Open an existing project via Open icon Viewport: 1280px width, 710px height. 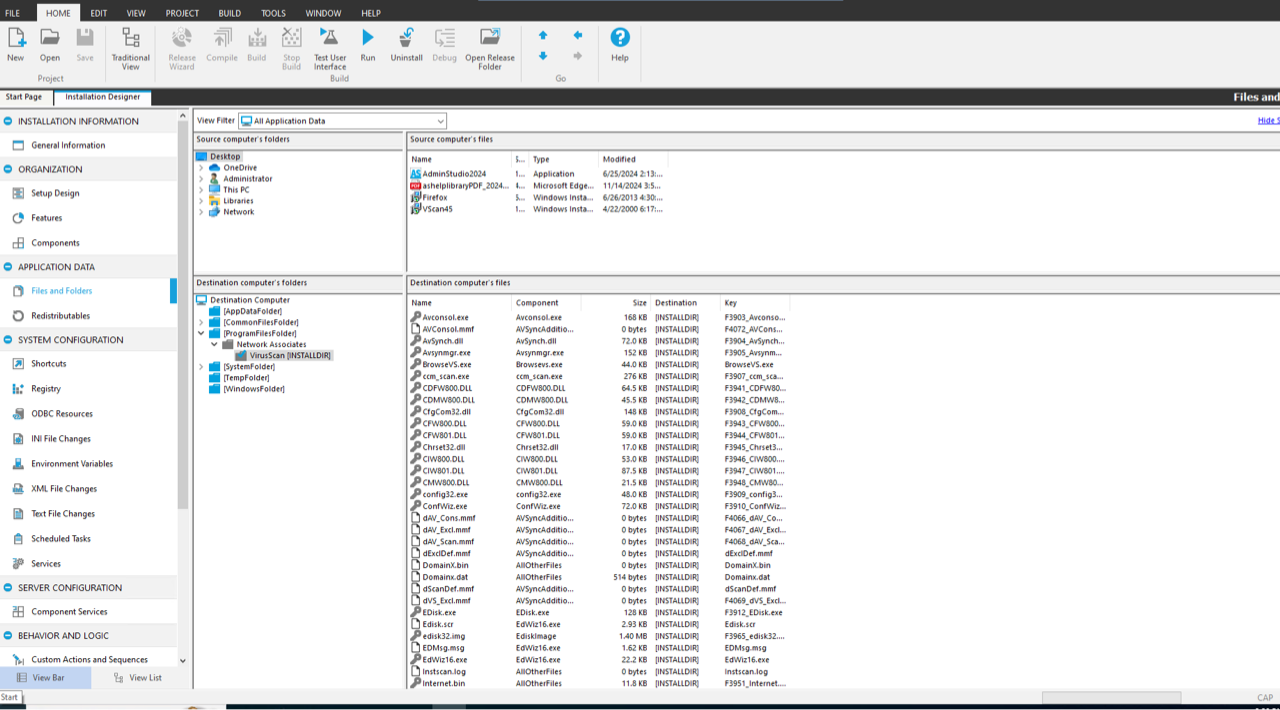49,44
